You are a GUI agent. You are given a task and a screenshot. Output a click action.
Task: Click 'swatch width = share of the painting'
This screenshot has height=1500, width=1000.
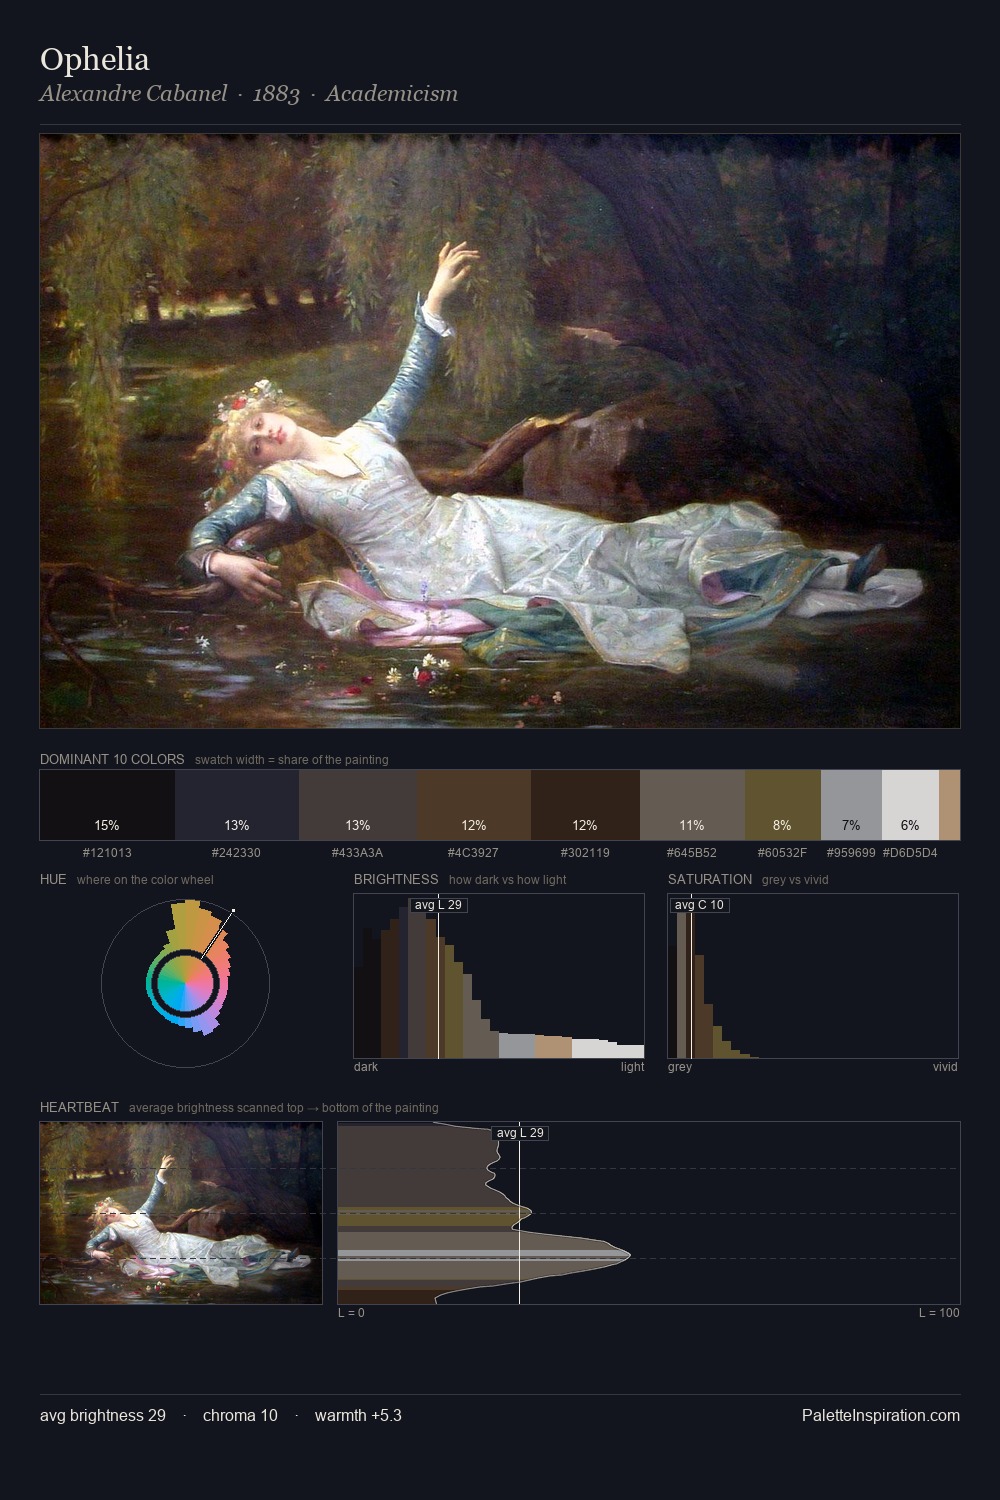pyautogui.click(x=292, y=760)
